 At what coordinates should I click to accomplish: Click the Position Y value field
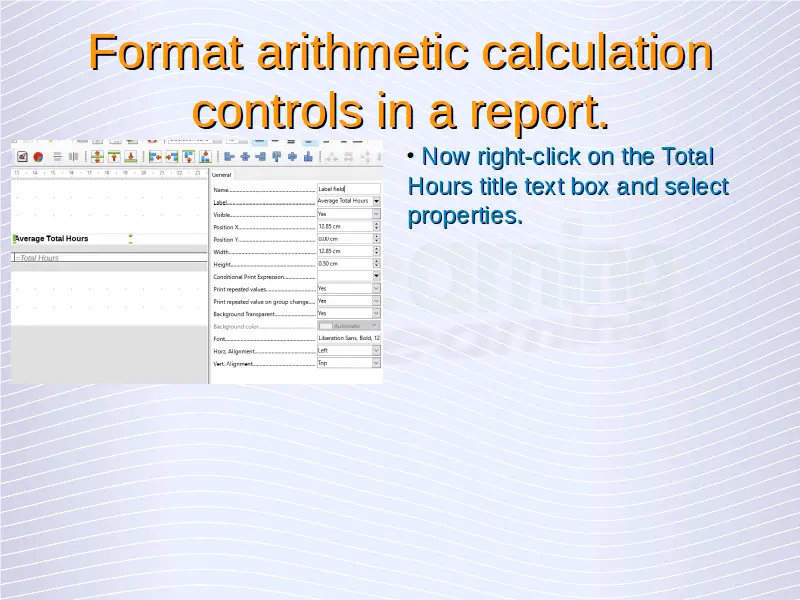[345, 238]
